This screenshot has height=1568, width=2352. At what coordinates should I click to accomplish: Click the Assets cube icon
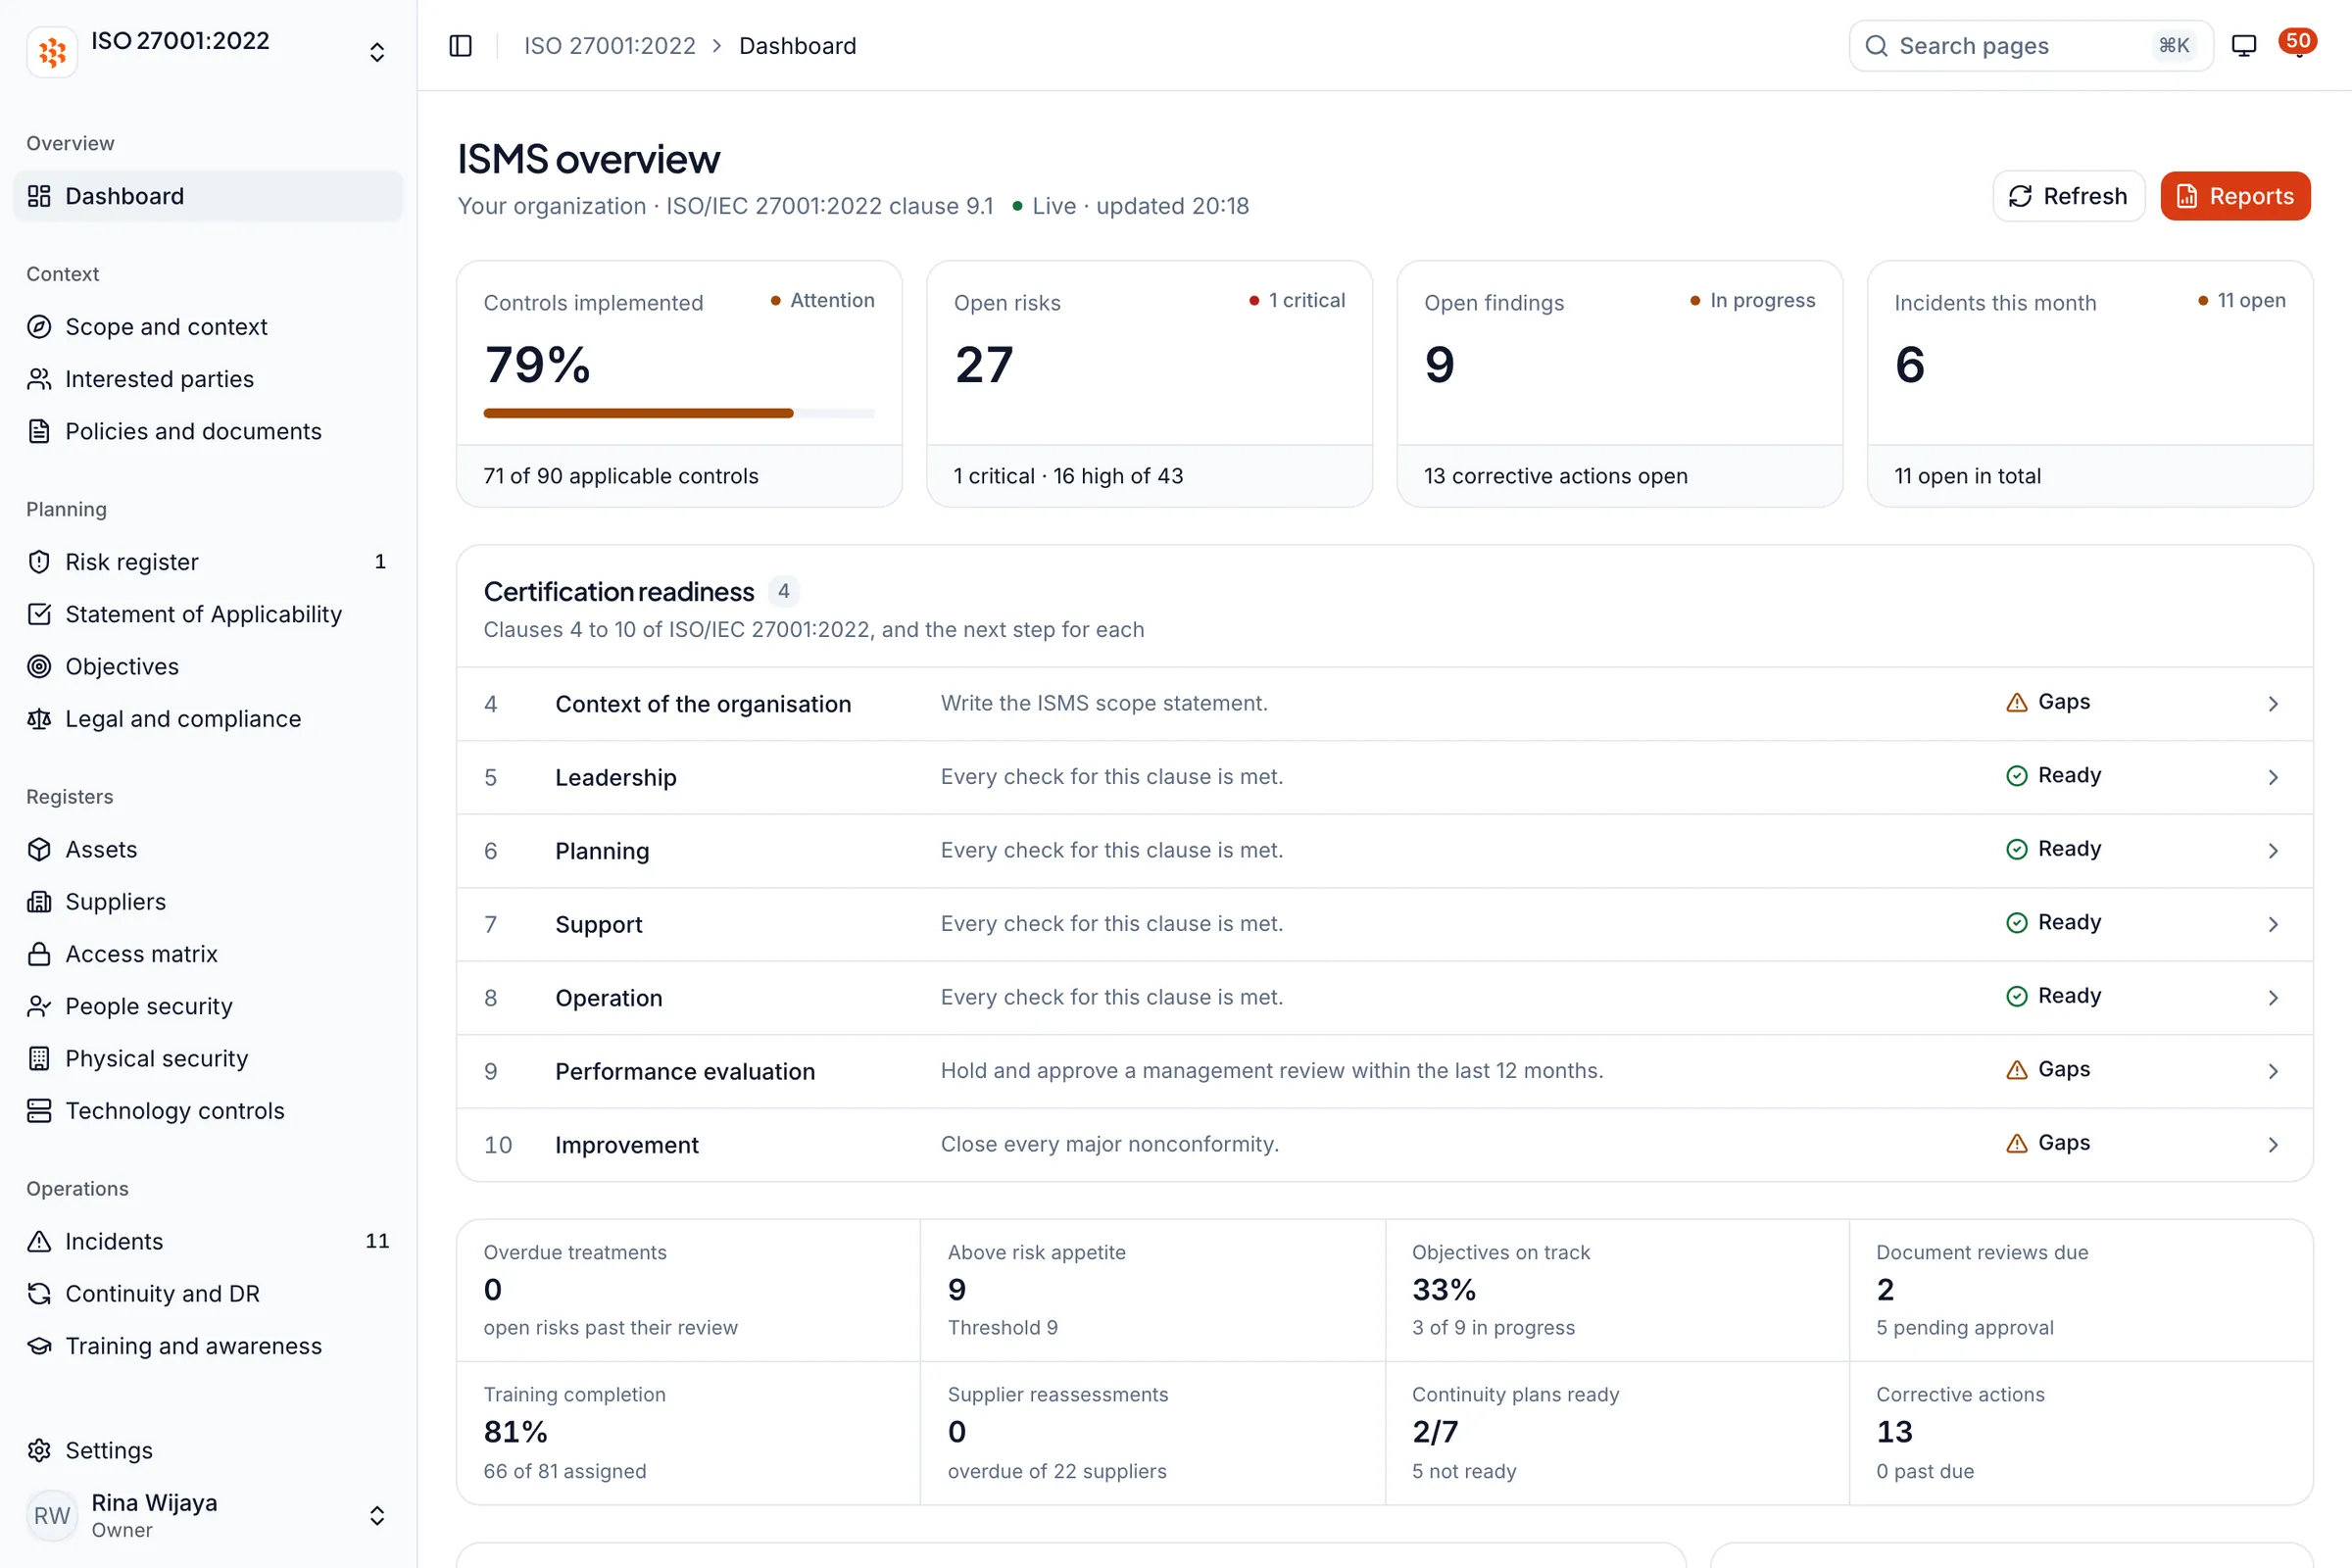coord(39,849)
